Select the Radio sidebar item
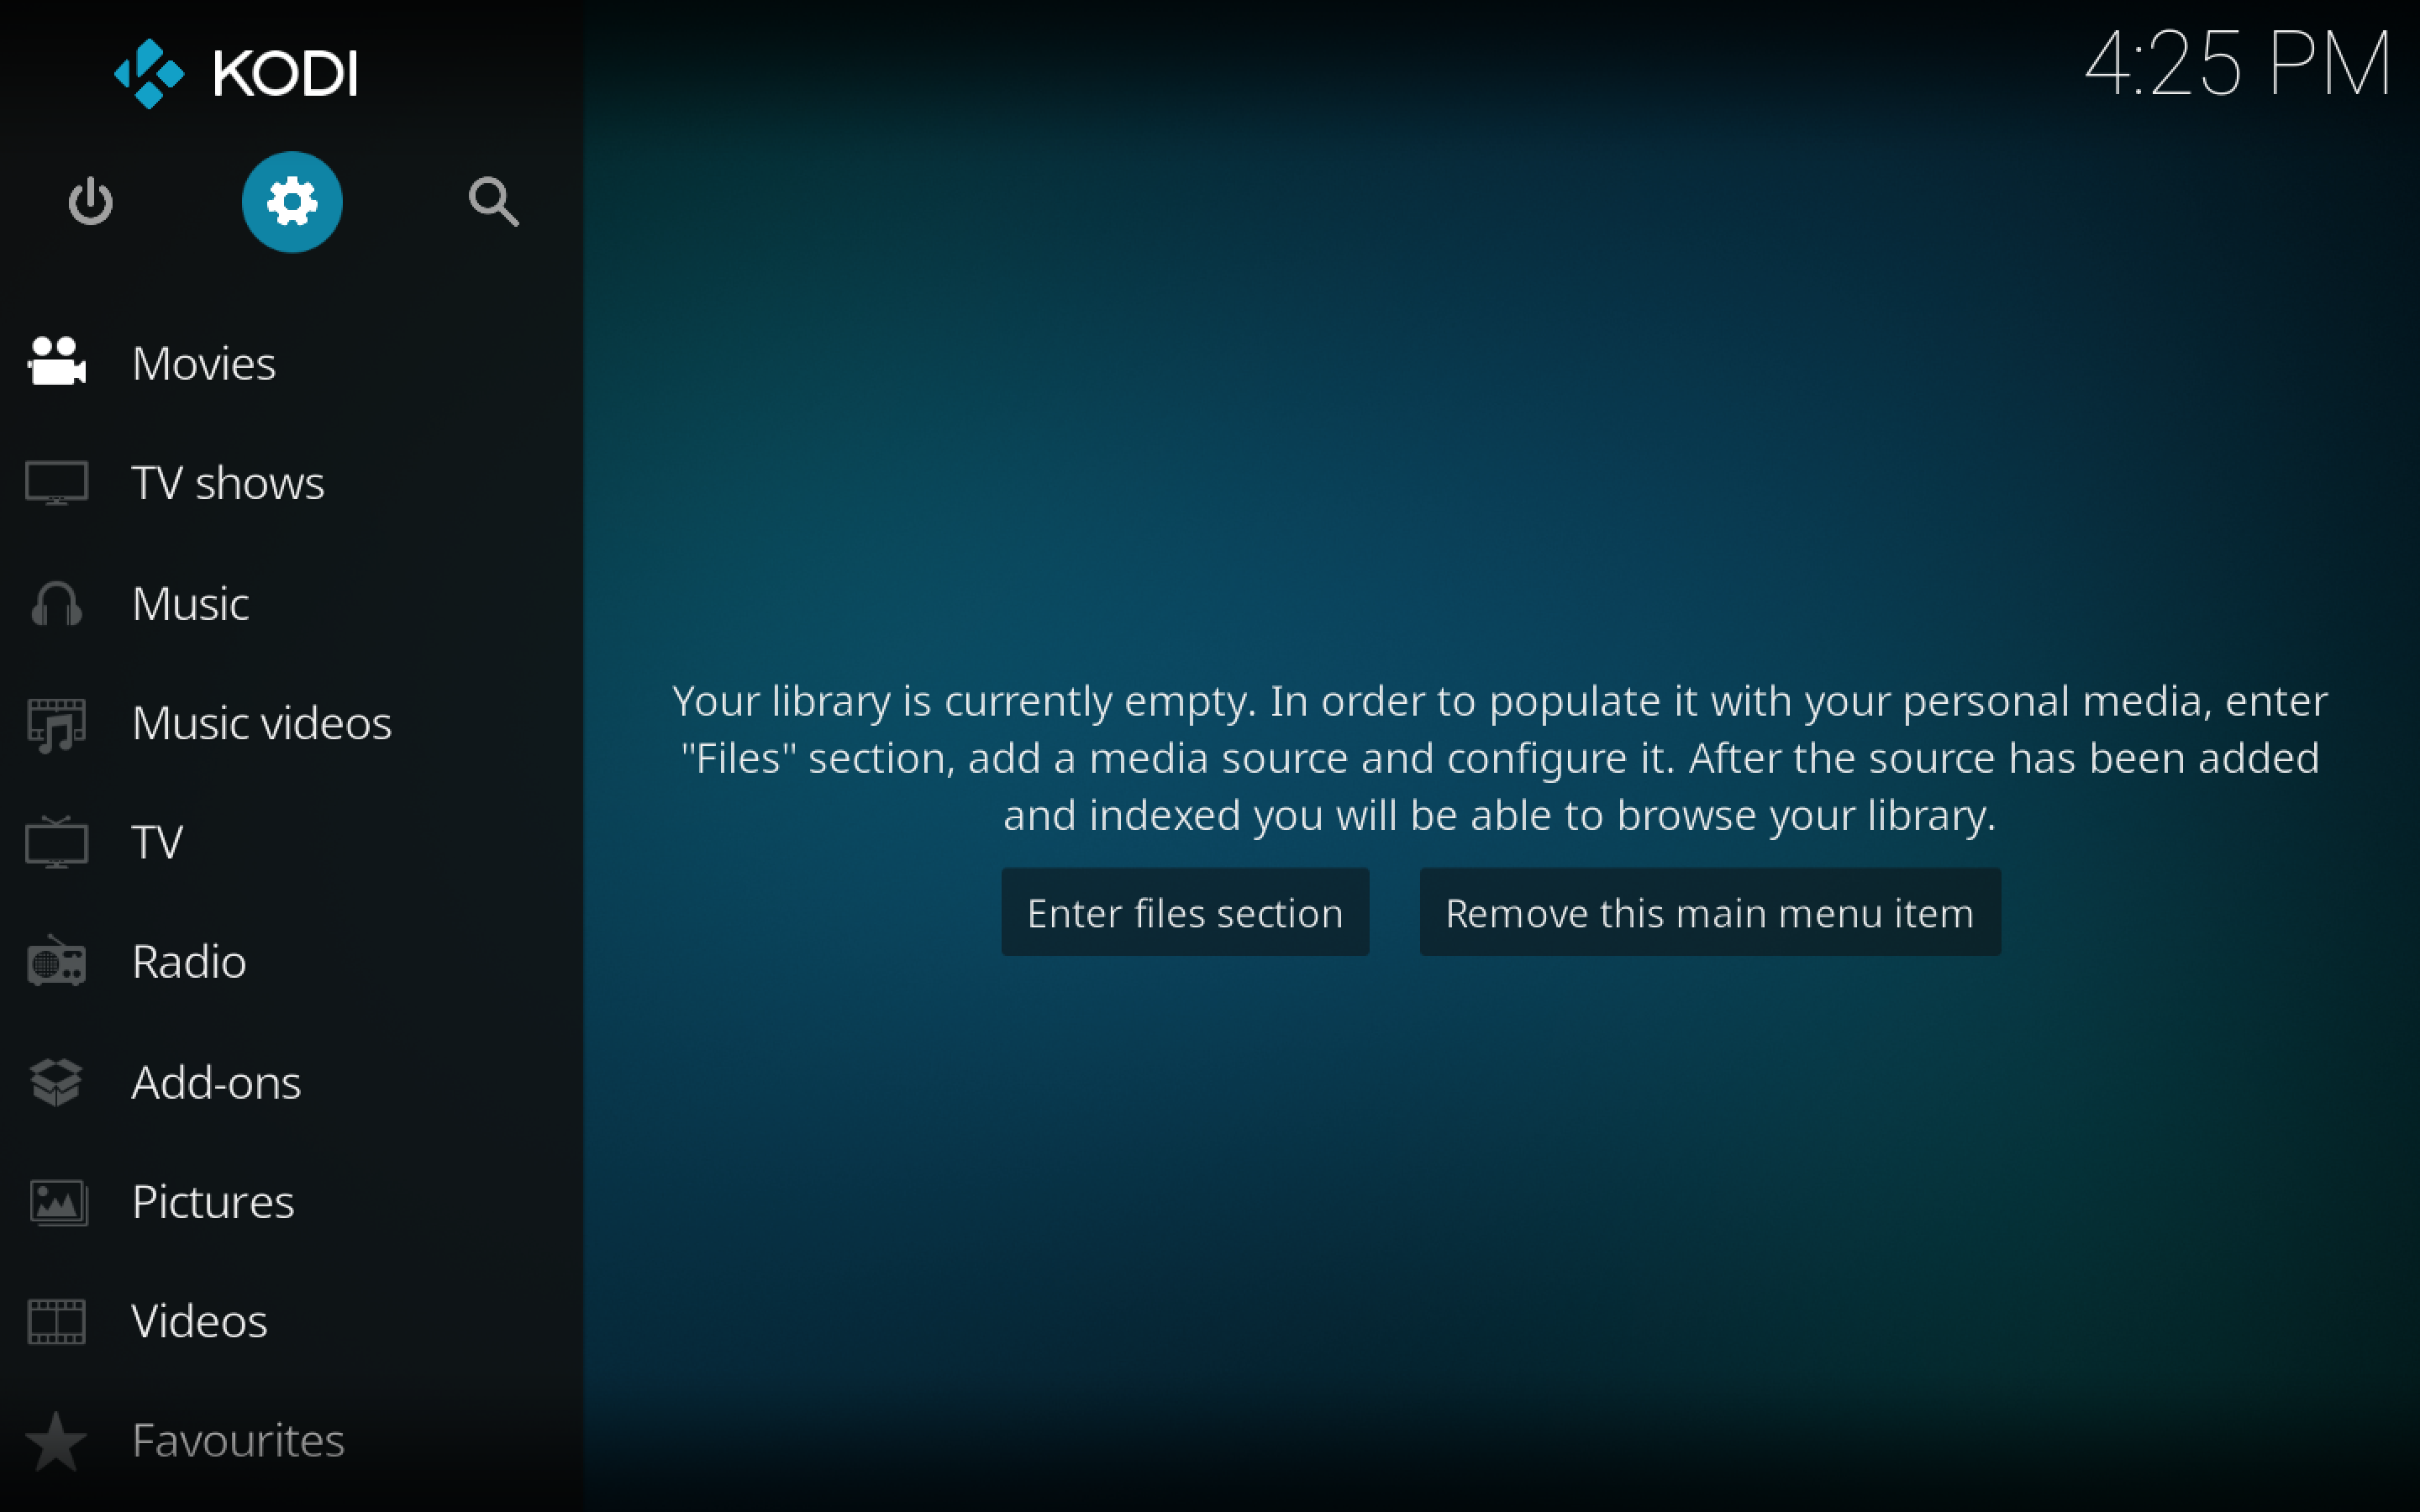This screenshot has width=2420, height=1512. coord(188,960)
